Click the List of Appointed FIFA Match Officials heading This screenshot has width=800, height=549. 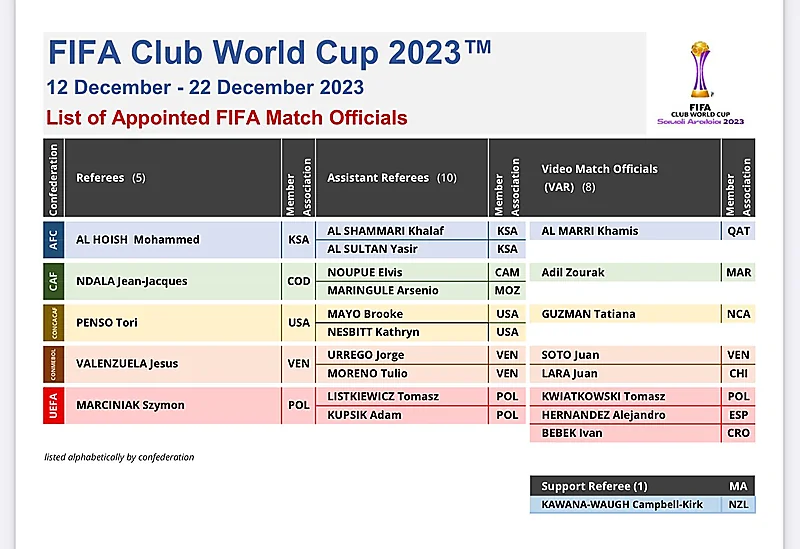(227, 118)
